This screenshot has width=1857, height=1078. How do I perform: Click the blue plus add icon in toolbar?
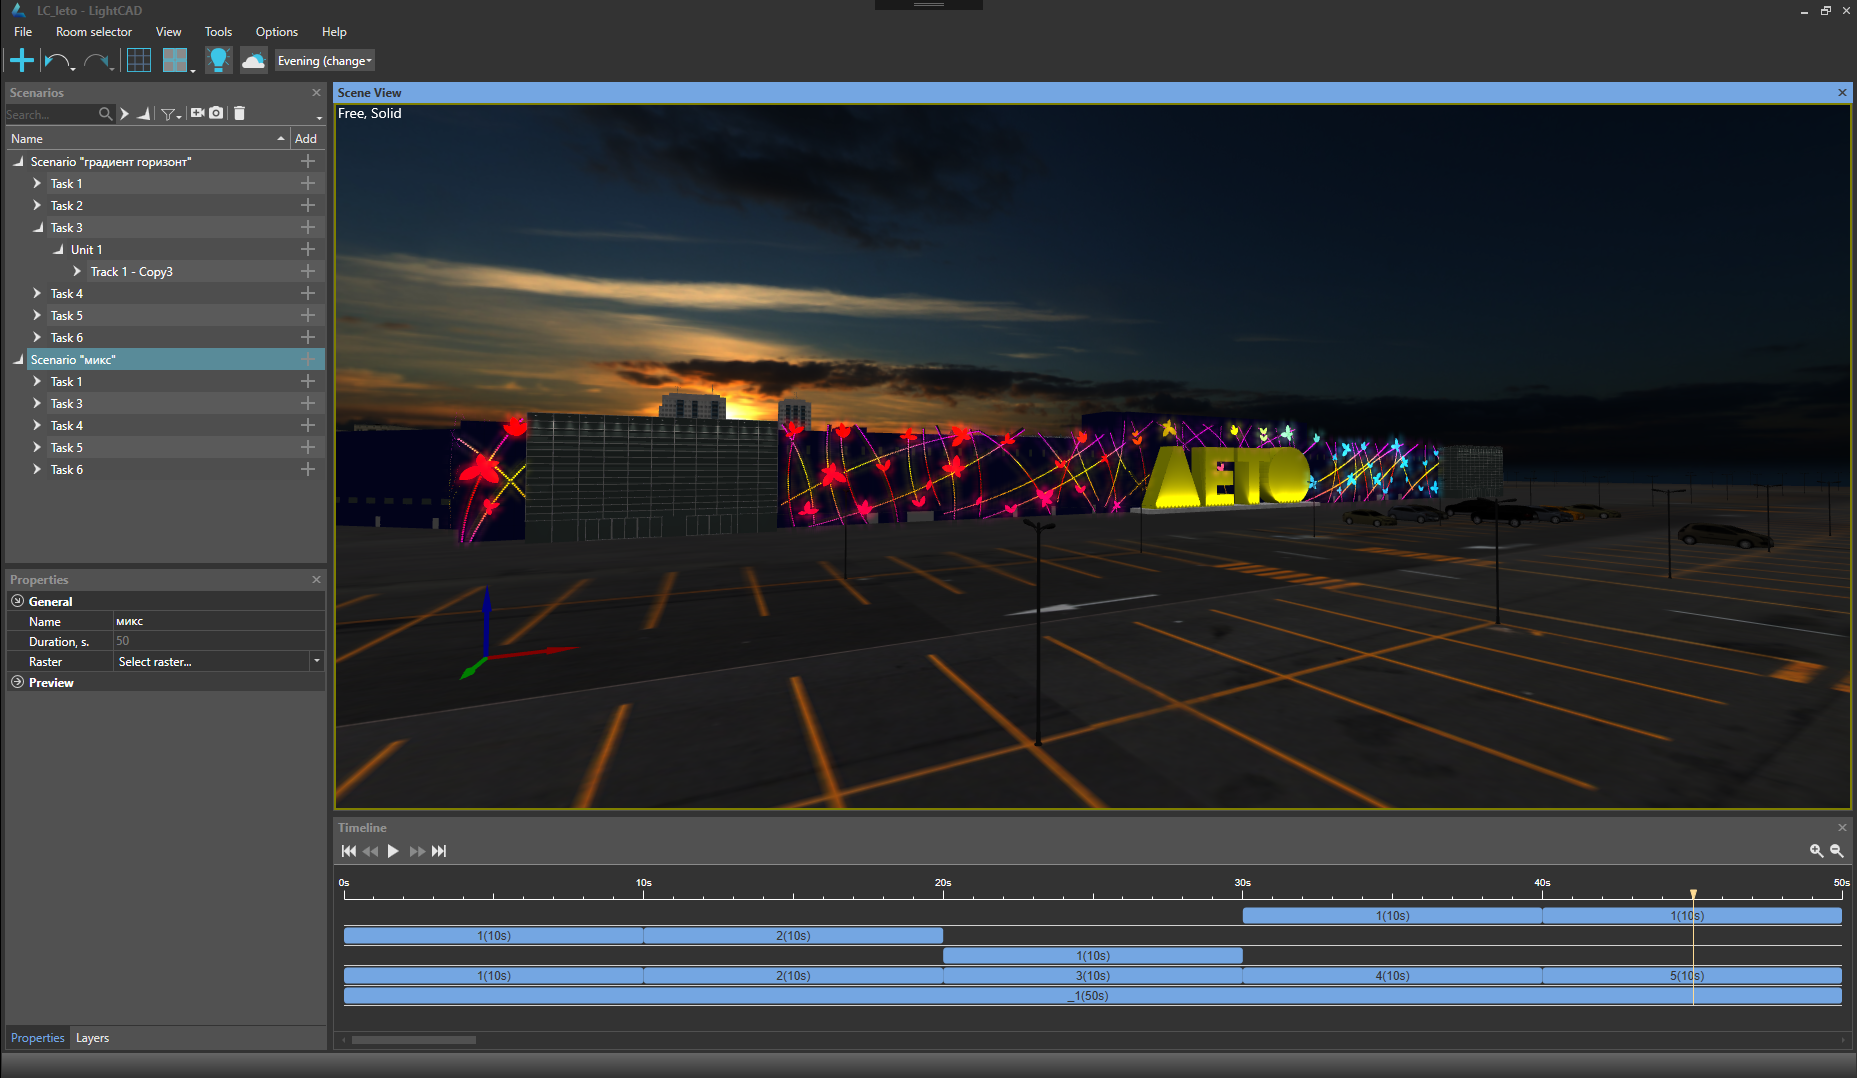[21, 61]
